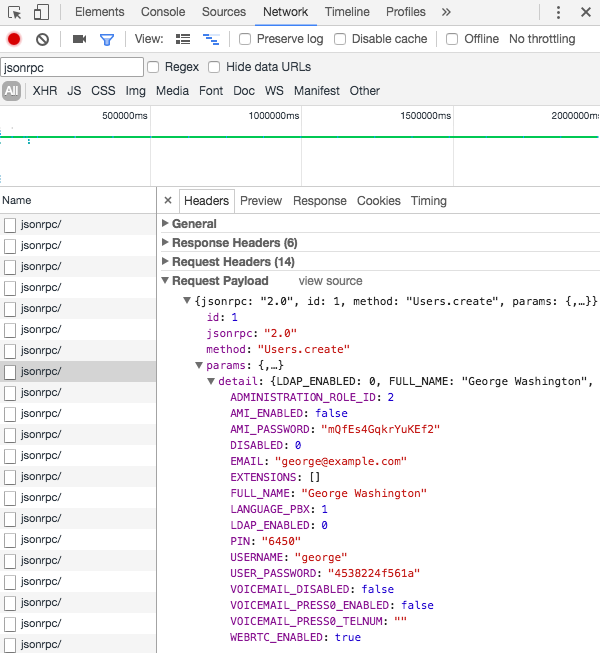Select the Network tab
Screen dimensions: 600x653
(x=285, y=12)
